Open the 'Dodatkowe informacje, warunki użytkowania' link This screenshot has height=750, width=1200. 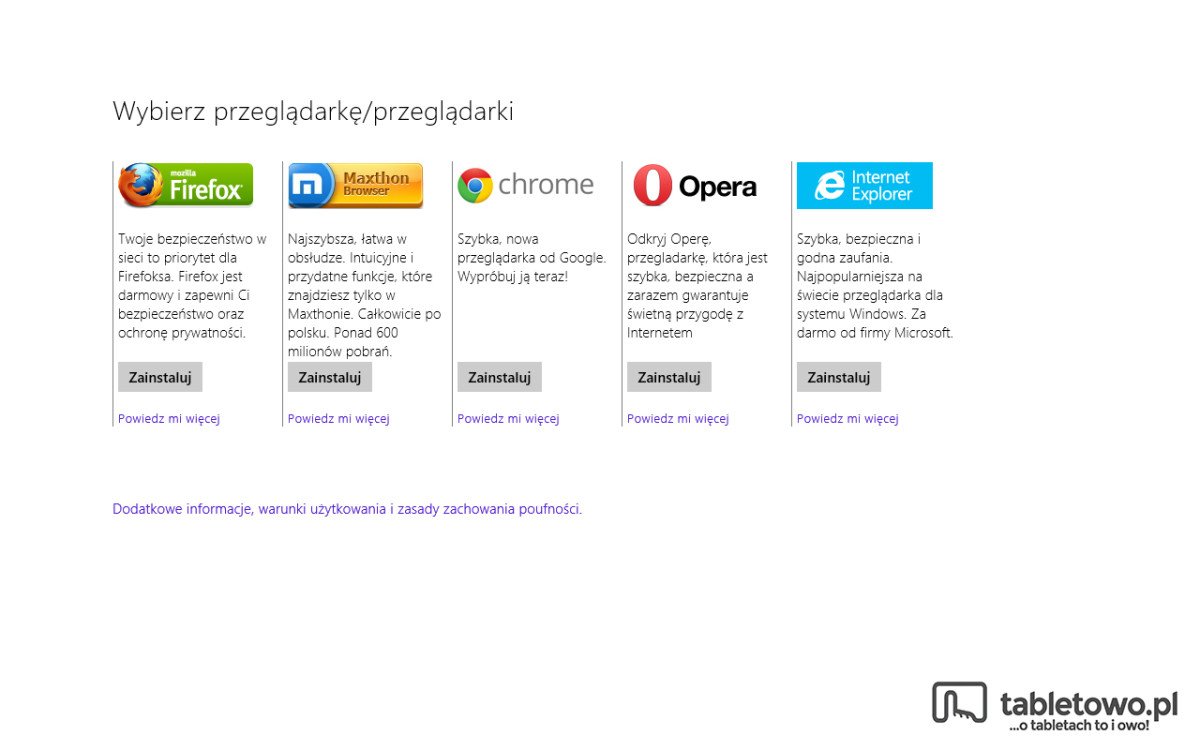[x=347, y=509]
